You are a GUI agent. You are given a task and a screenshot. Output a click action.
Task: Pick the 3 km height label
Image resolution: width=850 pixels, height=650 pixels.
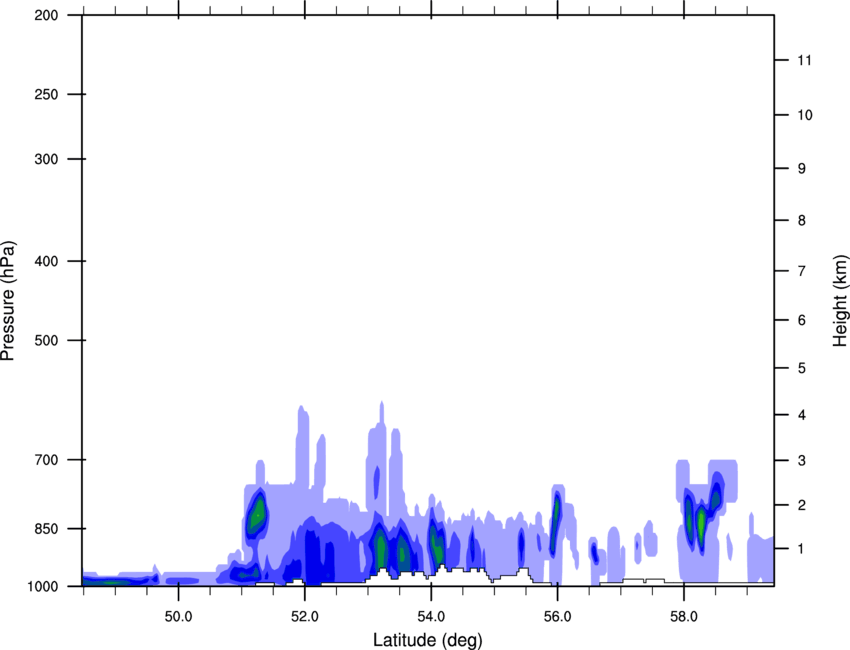coord(802,461)
